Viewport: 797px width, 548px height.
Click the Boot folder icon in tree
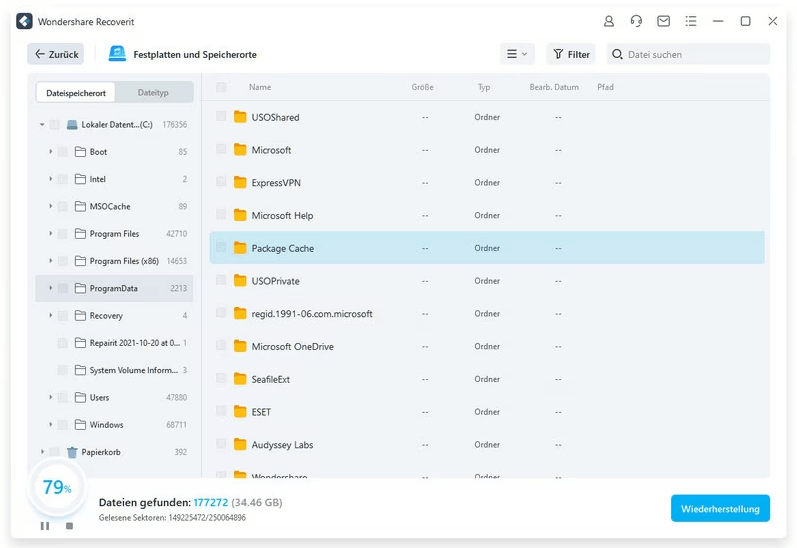tap(80, 151)
